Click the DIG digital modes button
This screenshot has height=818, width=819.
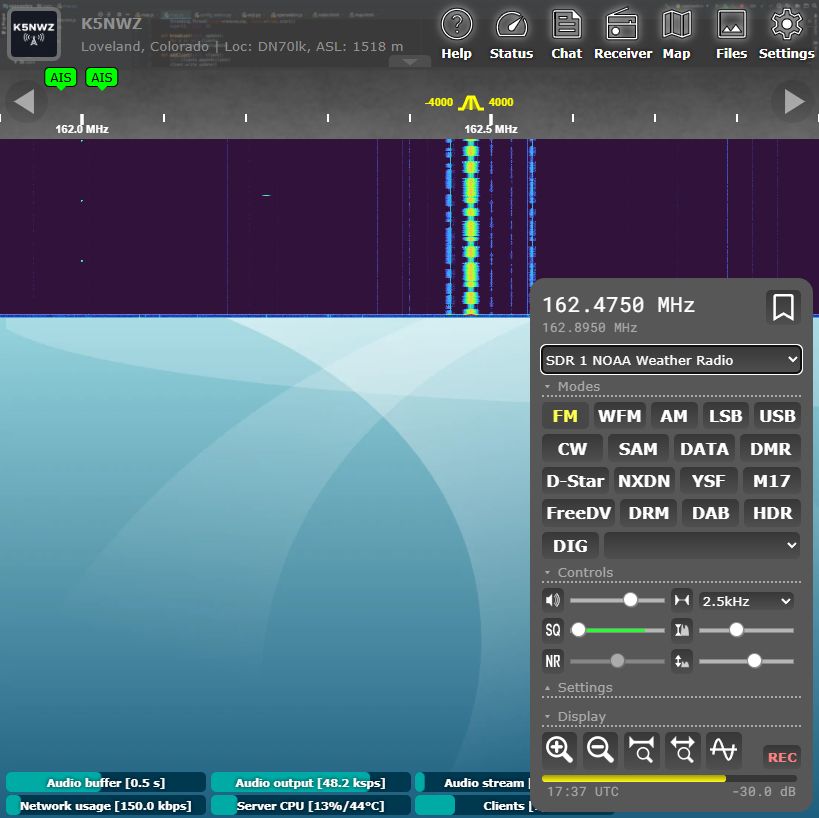click(x=570, y=545)
